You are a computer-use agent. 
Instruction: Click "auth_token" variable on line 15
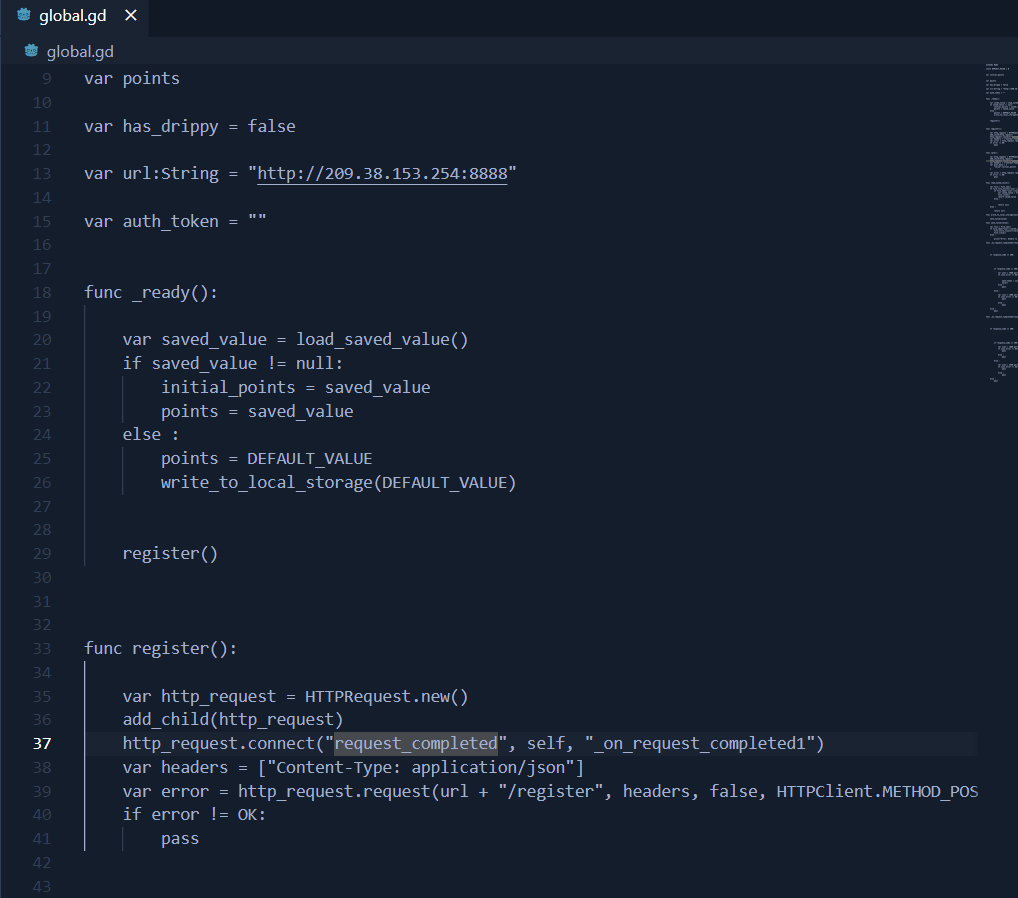pyautogui.click(x=171, y=221)
